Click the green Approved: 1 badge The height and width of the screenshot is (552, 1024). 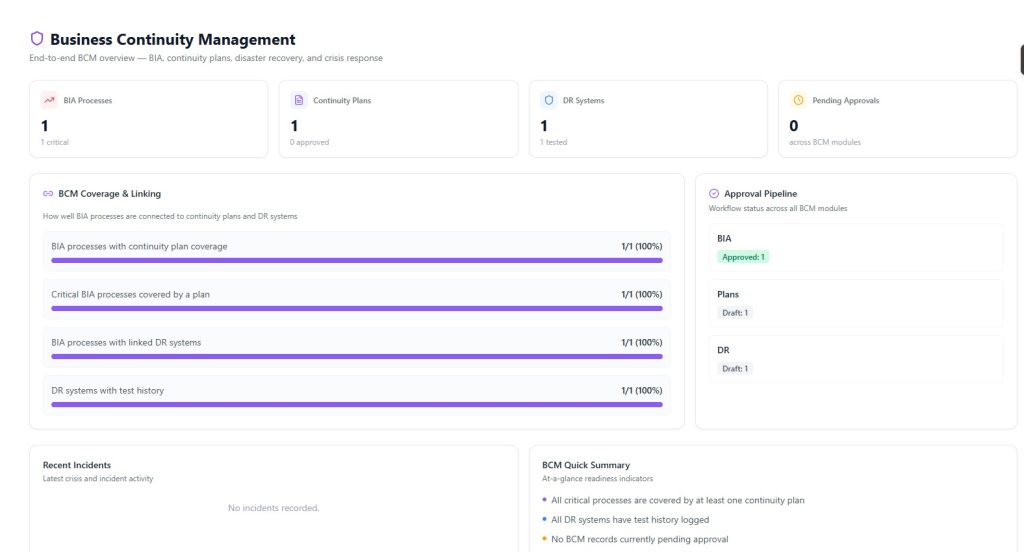click(x=743, y=257)
